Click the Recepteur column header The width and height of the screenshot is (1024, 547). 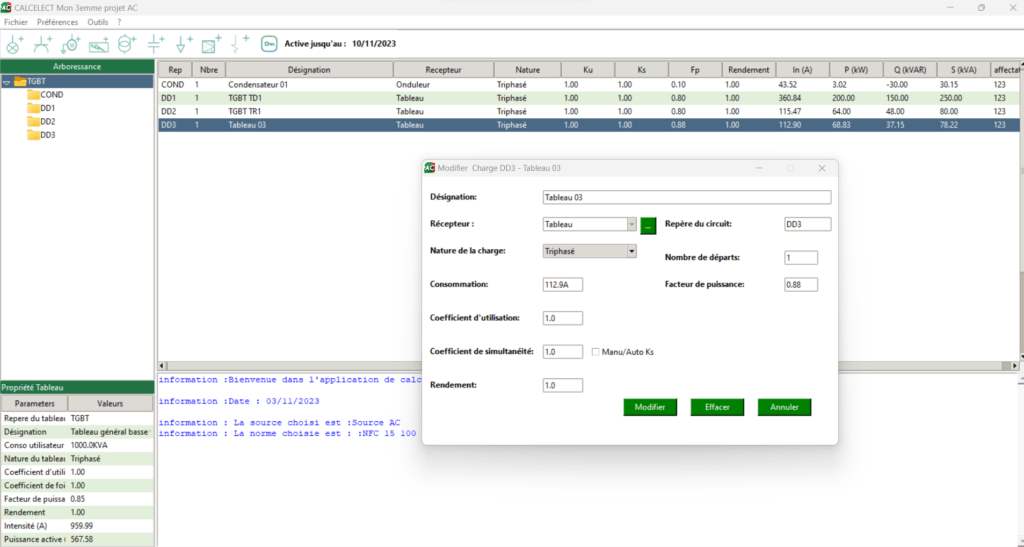[443, 70]
